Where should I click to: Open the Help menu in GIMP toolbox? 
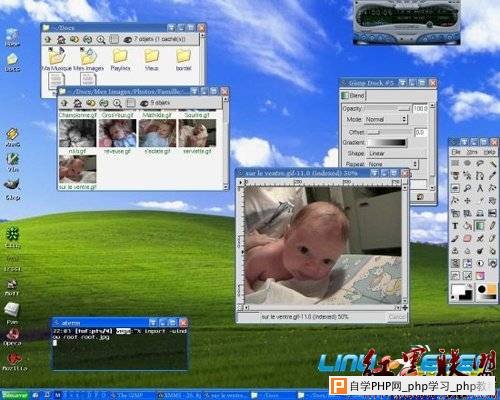(489, 152)
